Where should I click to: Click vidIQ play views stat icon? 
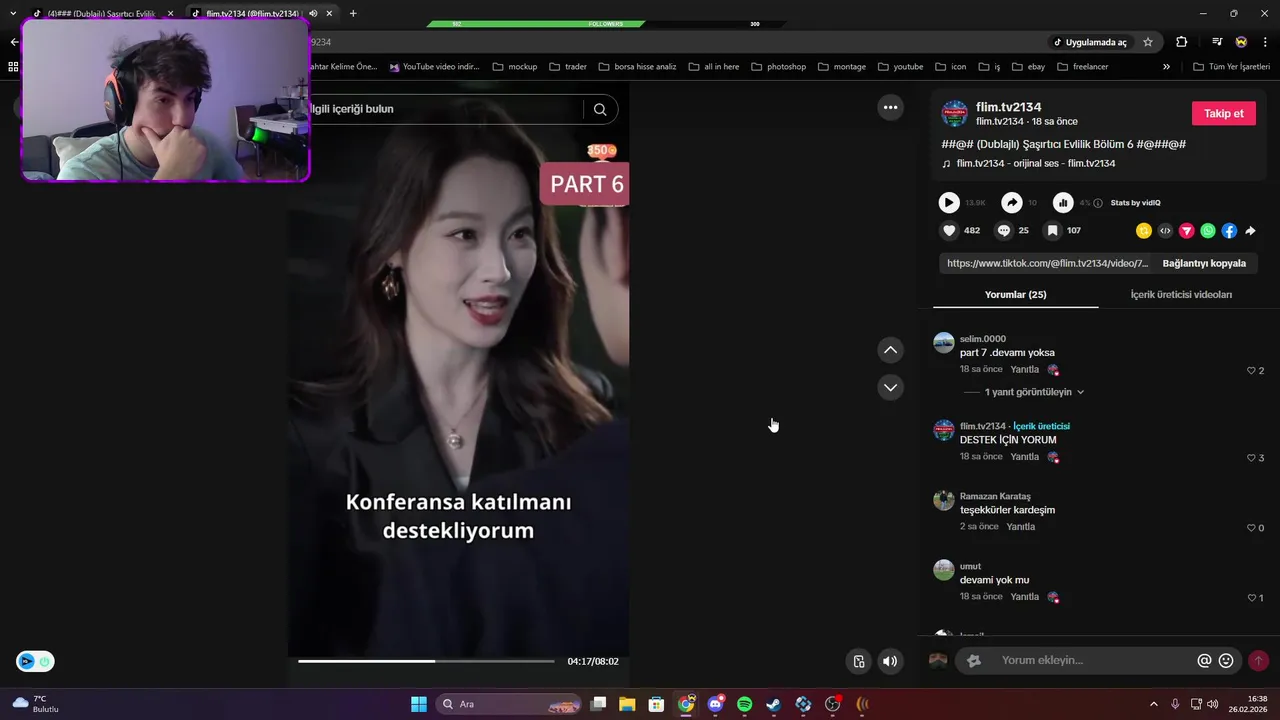tap(949, 203)
